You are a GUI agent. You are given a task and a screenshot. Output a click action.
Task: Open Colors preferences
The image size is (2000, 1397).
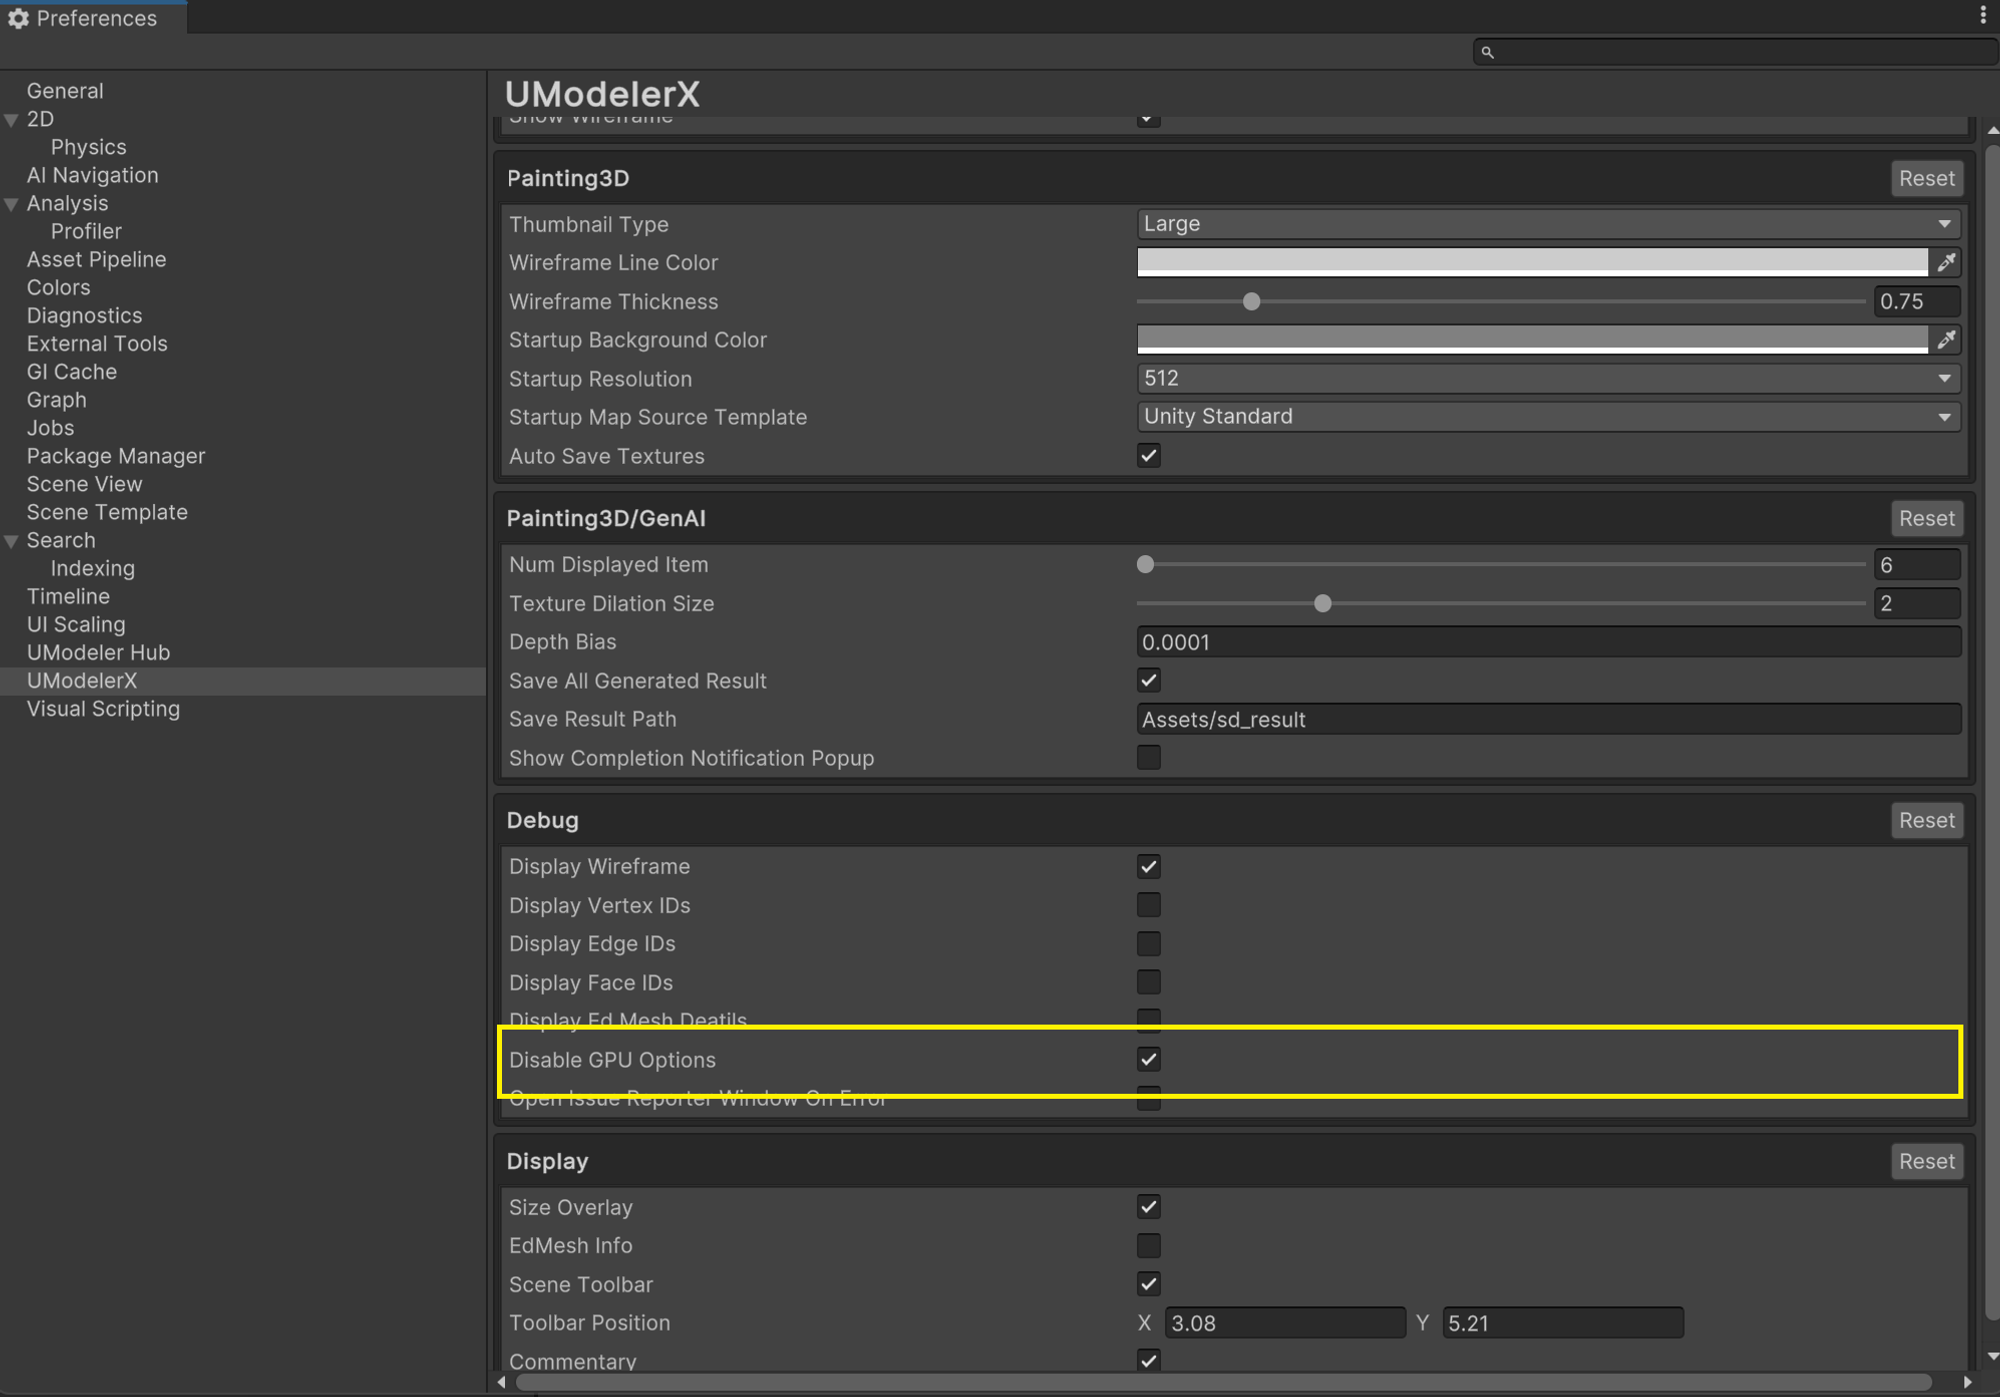point(58,287)
